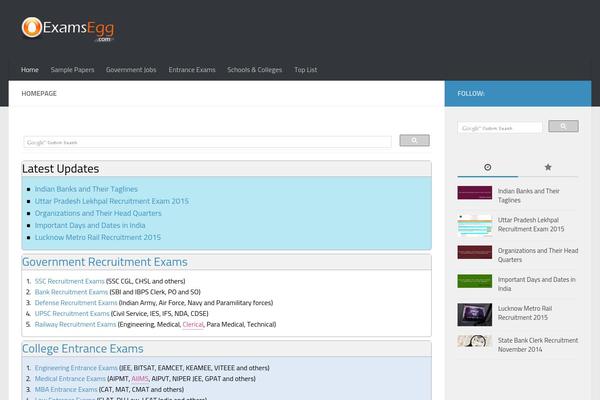The height and width of the screenshot is (400, 600).
Task: Open sidebar Indian Banks and Their Taglines title
Action: 528,196
